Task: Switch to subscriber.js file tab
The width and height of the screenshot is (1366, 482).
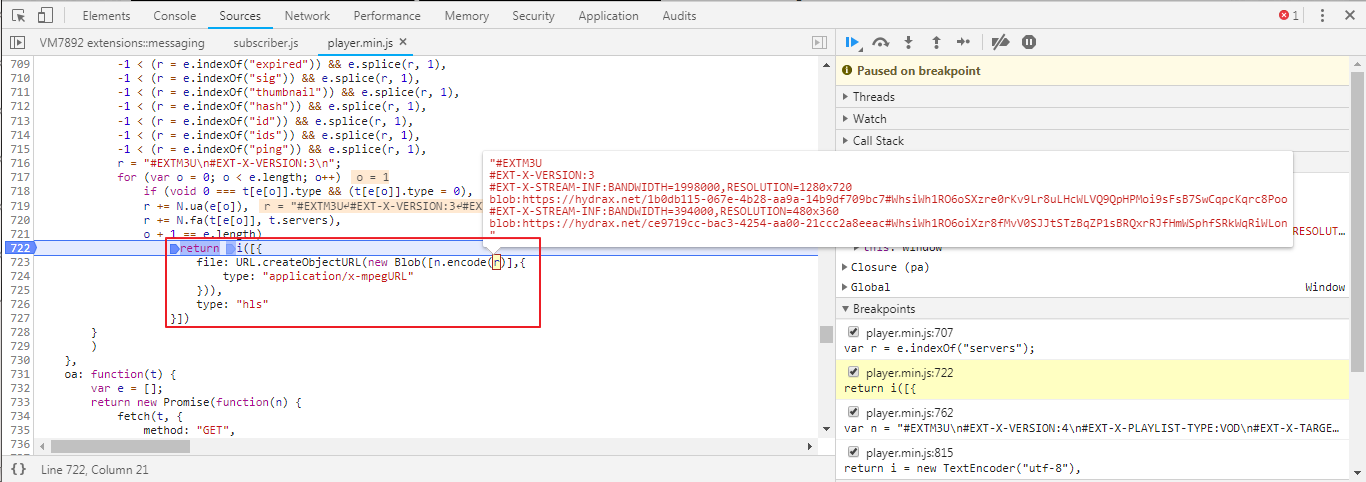Action: (x=266, y=43)
